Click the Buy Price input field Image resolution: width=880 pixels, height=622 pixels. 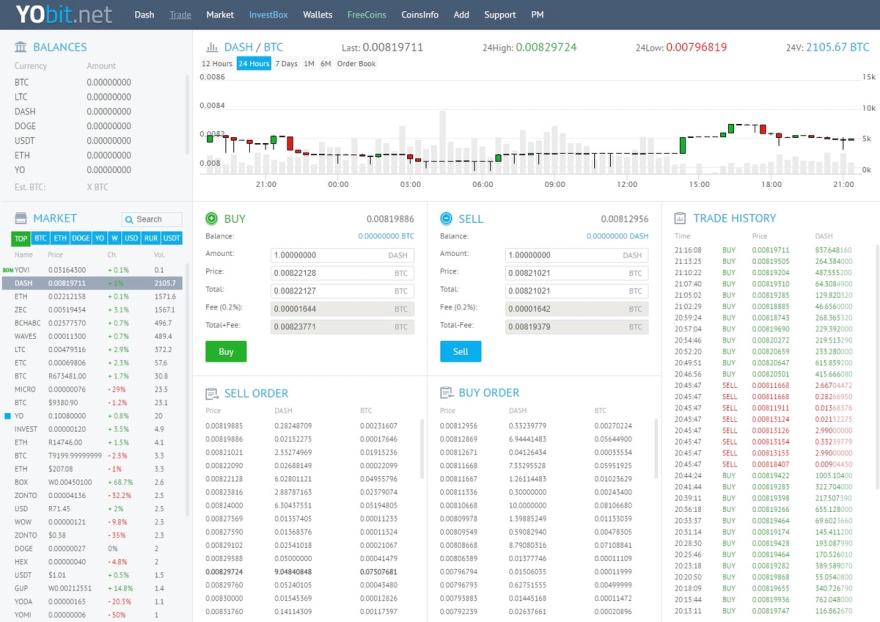click(342, 273)
